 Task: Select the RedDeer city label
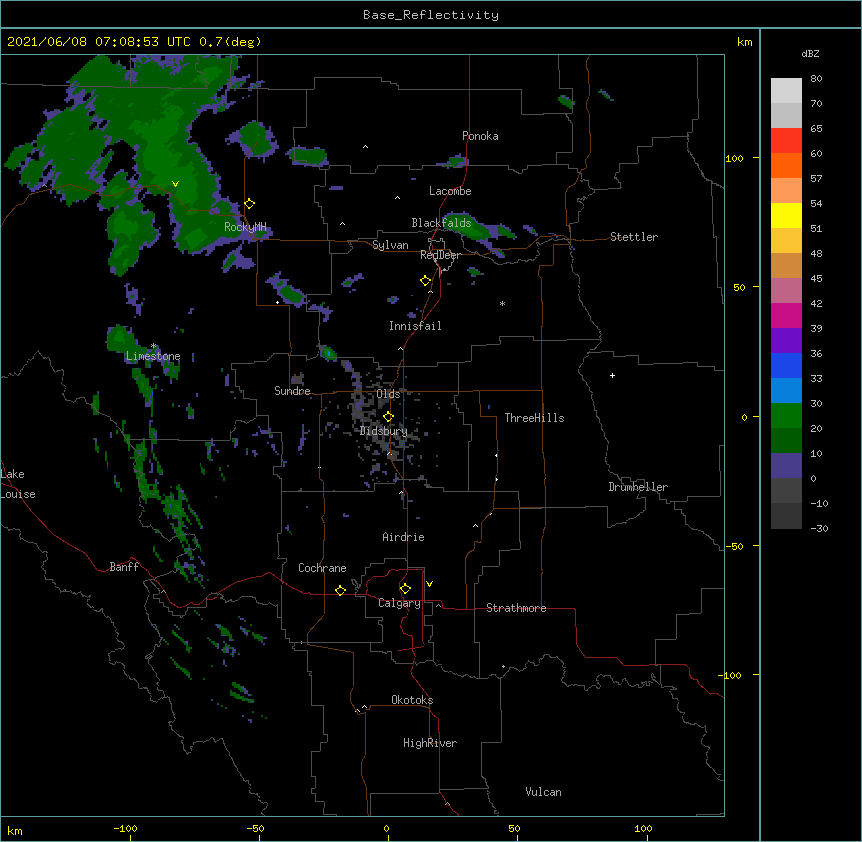tap(440, 255)
